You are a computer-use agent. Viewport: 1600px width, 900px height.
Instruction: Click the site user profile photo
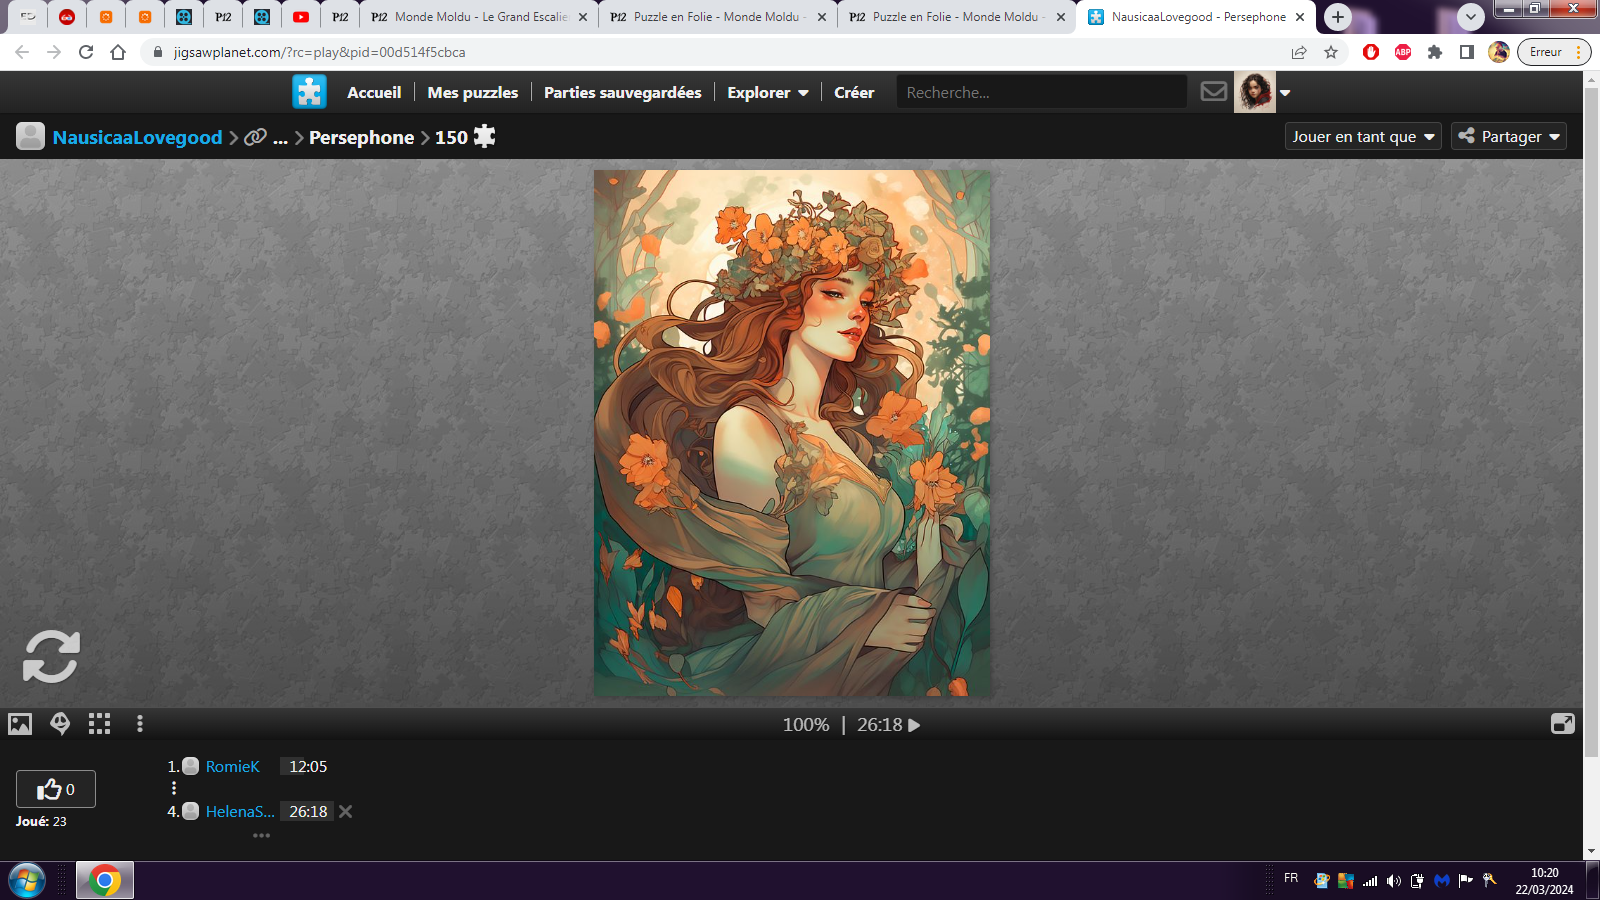[x=1255, y=92]
